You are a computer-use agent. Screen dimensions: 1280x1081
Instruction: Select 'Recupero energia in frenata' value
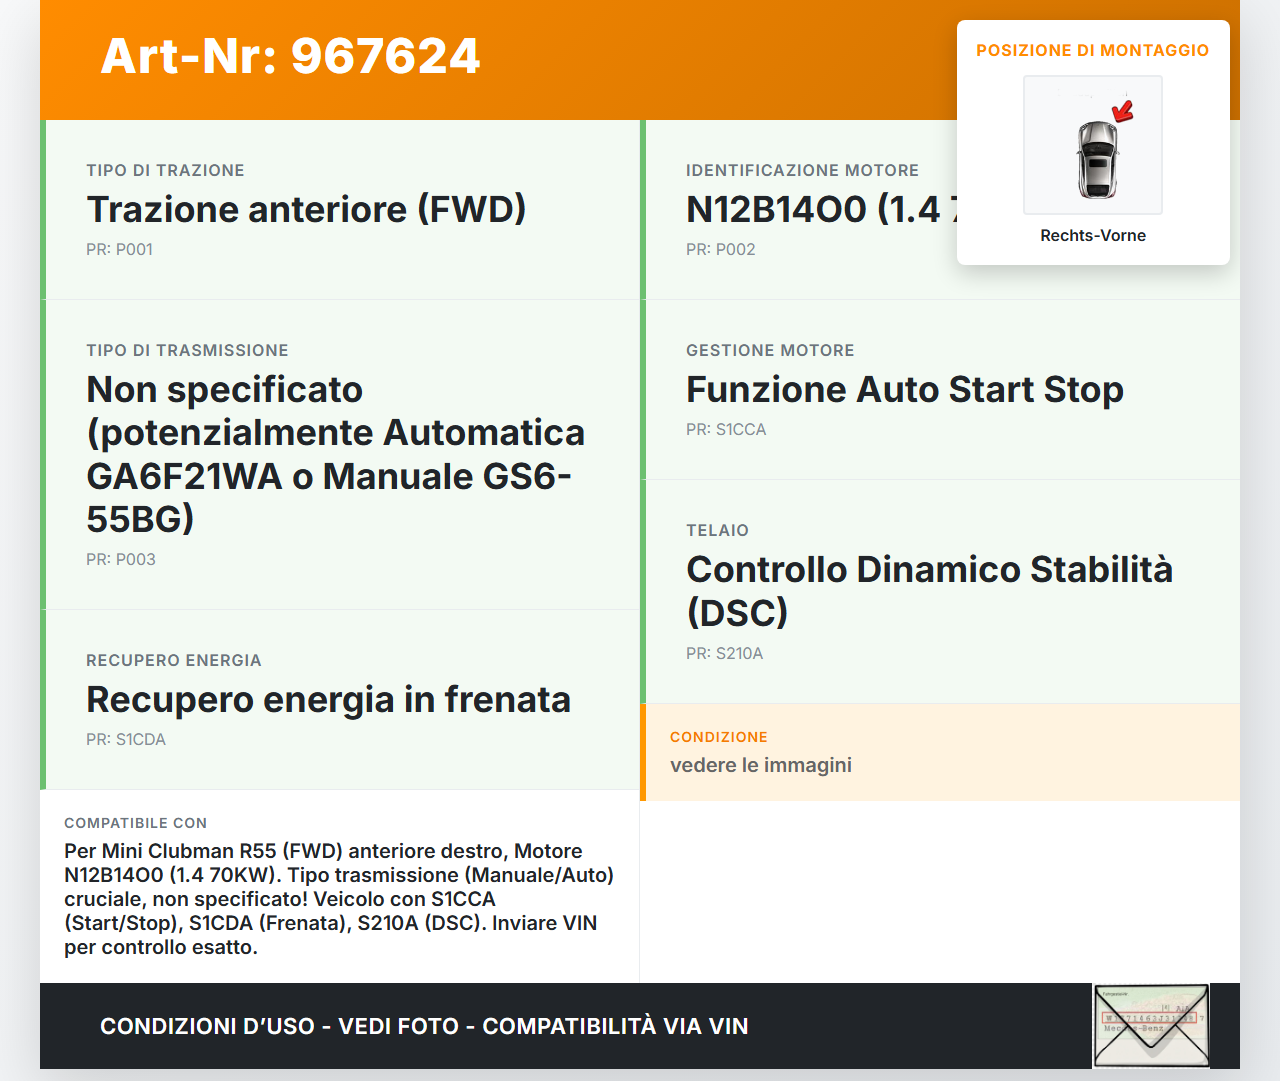pyautogui.click(x=328, y=699)
